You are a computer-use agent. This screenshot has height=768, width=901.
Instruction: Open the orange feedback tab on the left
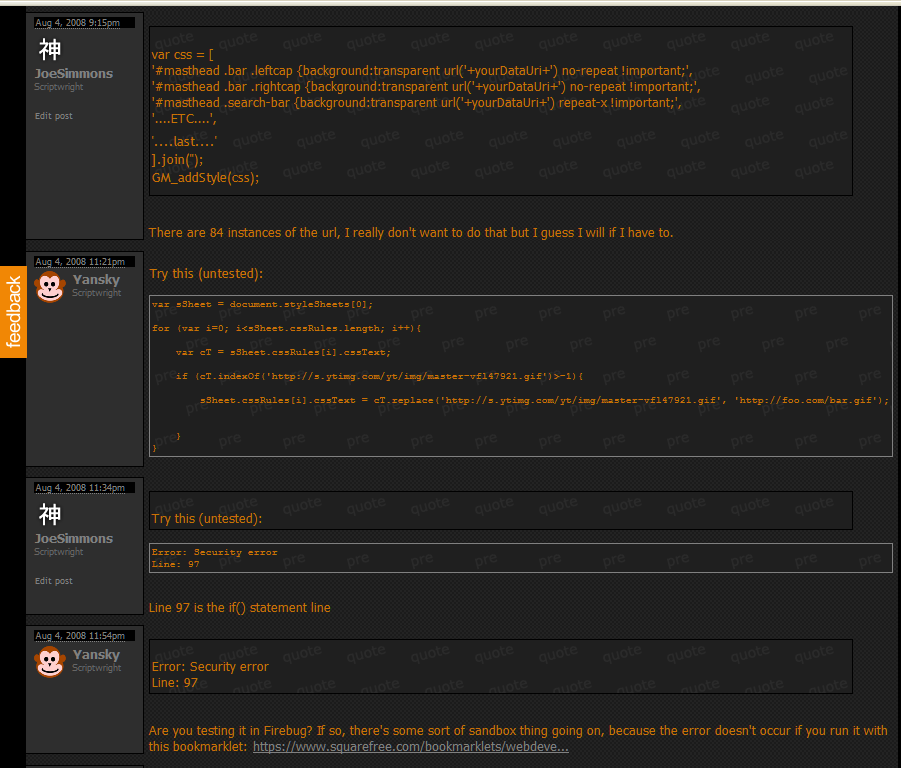pos(13,308)
